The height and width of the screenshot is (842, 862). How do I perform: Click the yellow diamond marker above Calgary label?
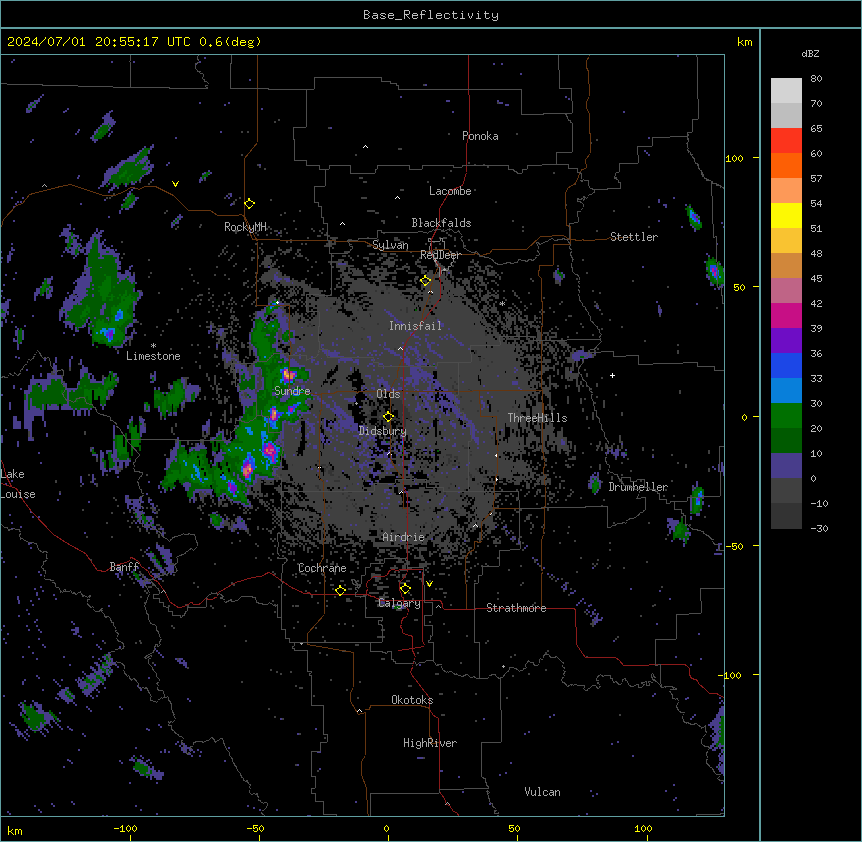coord(405,589)
